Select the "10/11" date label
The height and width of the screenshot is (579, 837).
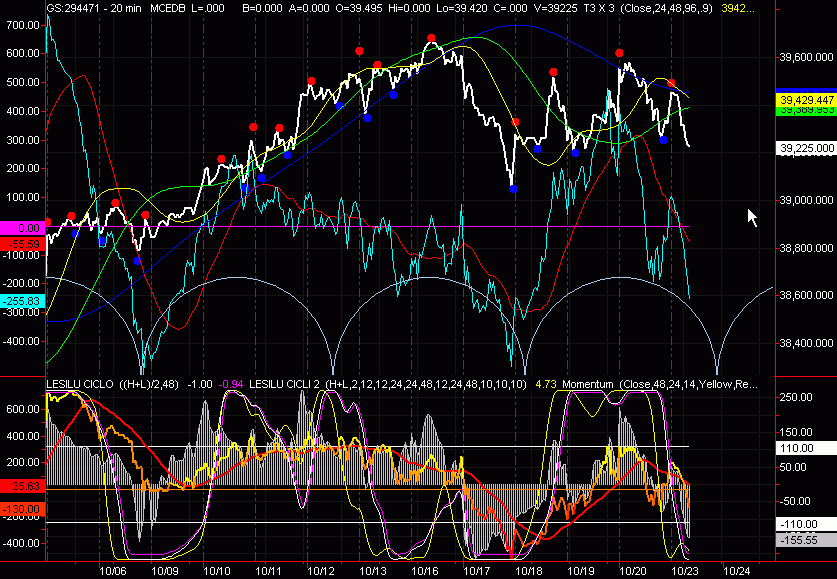(x=269, y=571)
